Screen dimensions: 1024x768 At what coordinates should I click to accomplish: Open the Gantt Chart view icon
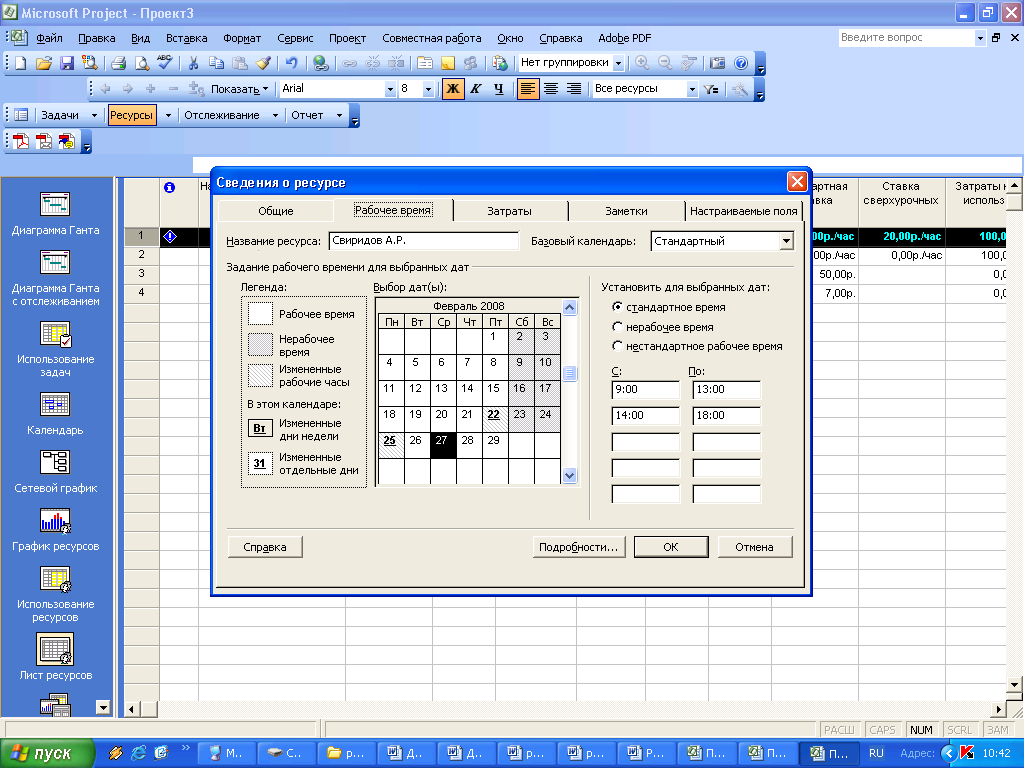click(55, 204)
